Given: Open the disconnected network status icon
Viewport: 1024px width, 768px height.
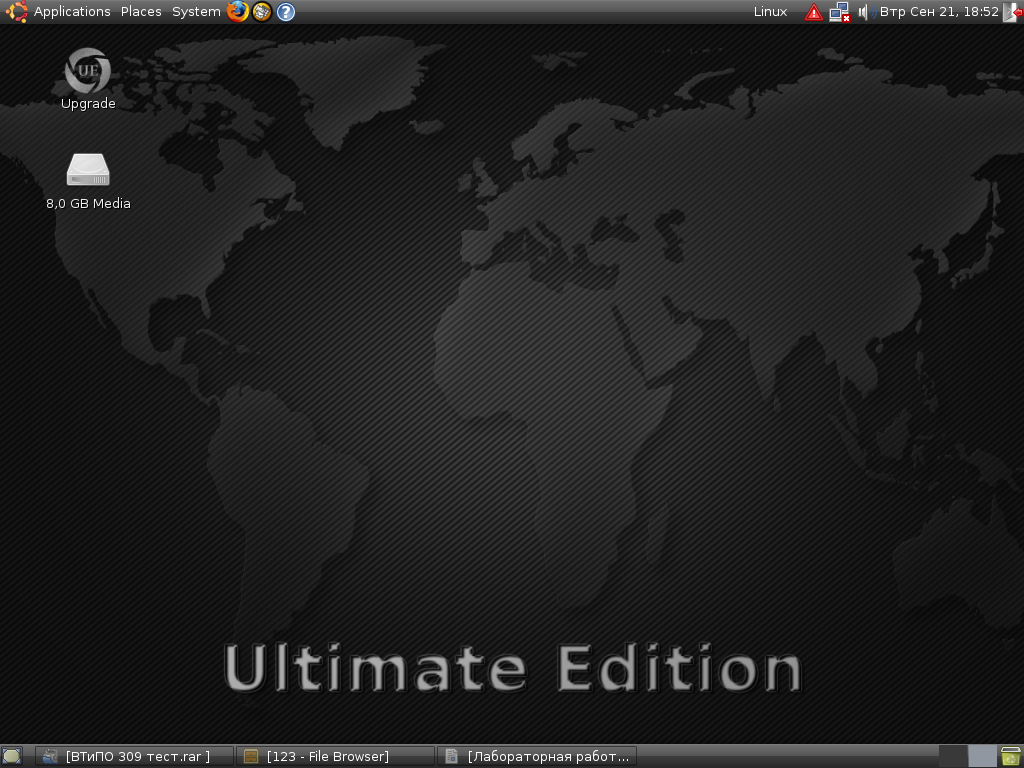Looking at the screenshot, I should pos(839,12).
